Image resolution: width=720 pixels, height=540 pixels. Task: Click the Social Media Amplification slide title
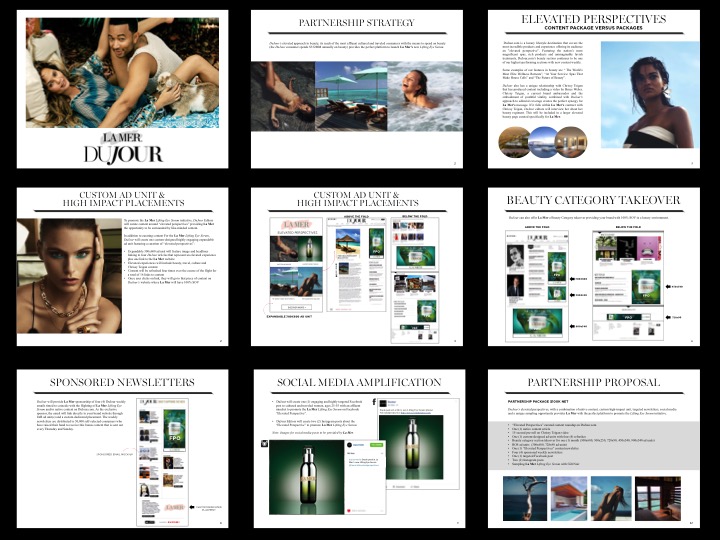point(359,381)
